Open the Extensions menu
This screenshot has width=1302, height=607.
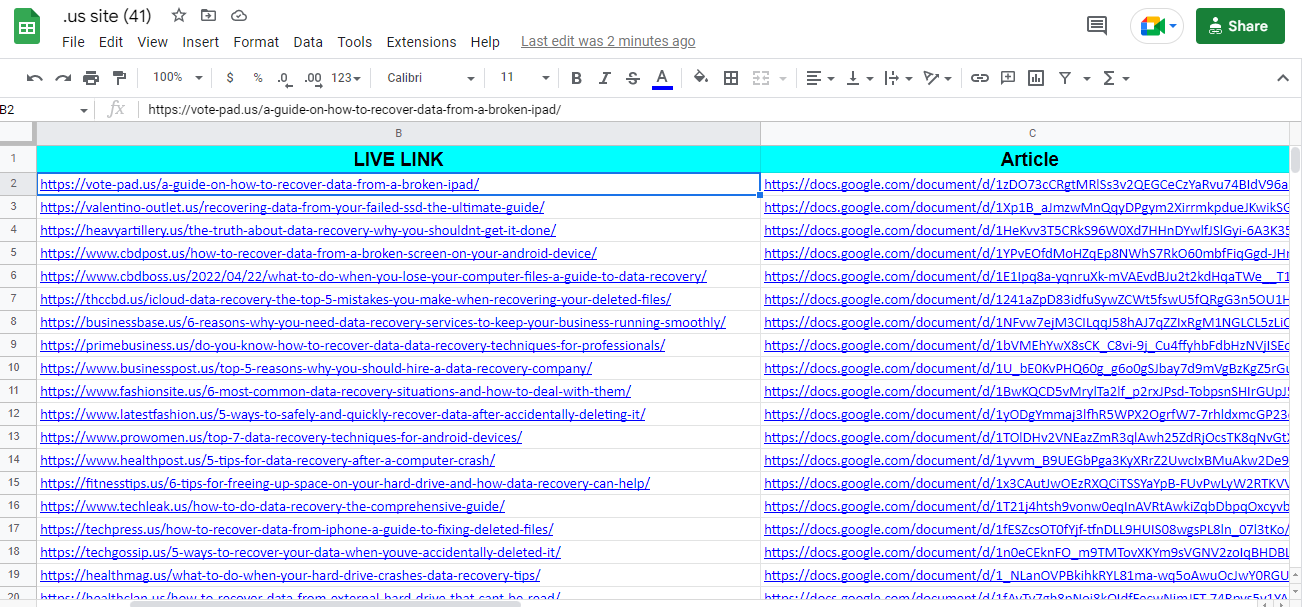[421, 42]
